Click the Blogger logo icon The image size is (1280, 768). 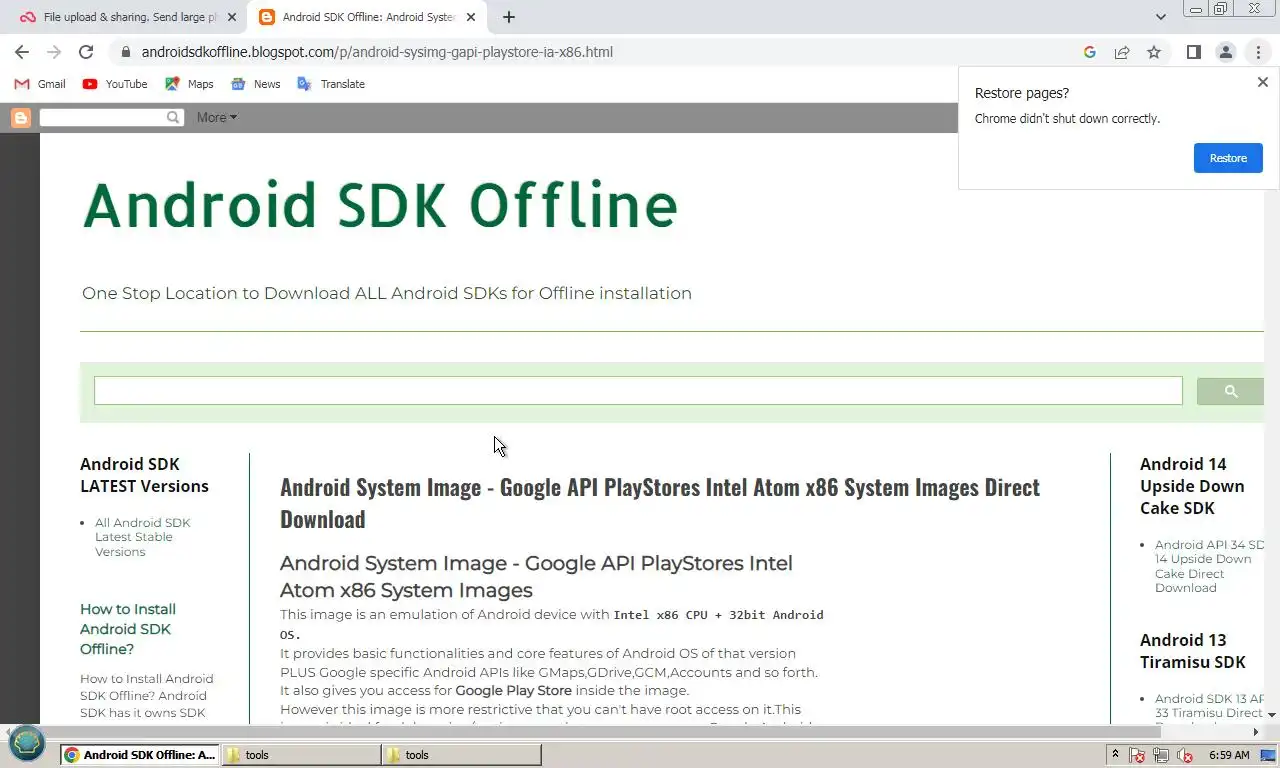20,118
